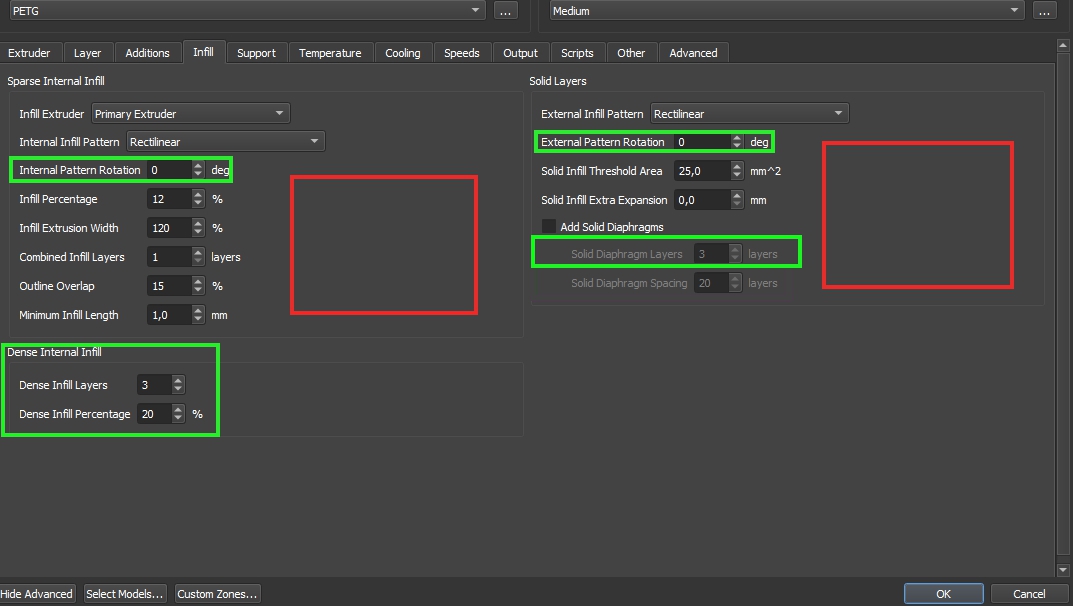Increase Infill Percentage with up arrow

(198, 195)
